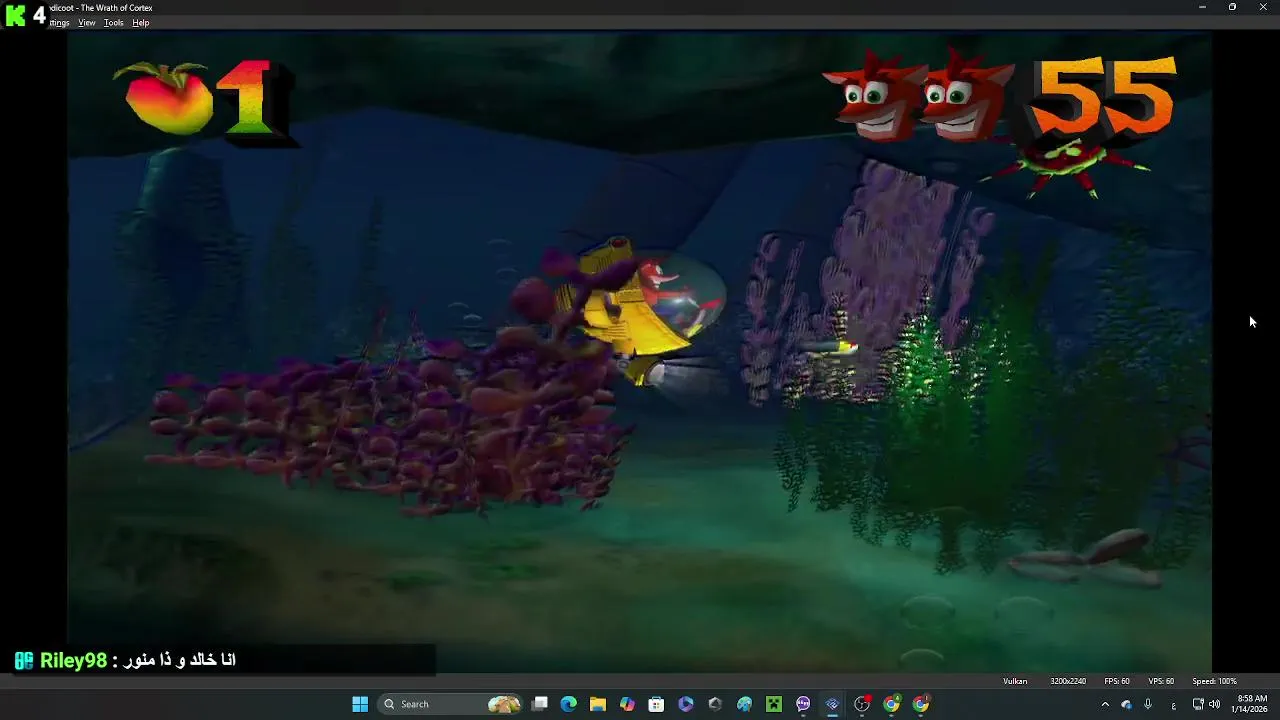Open the Help menu
Viewport: 1280px width, 720px height.
pyautogui.click(x=141, y=23)
